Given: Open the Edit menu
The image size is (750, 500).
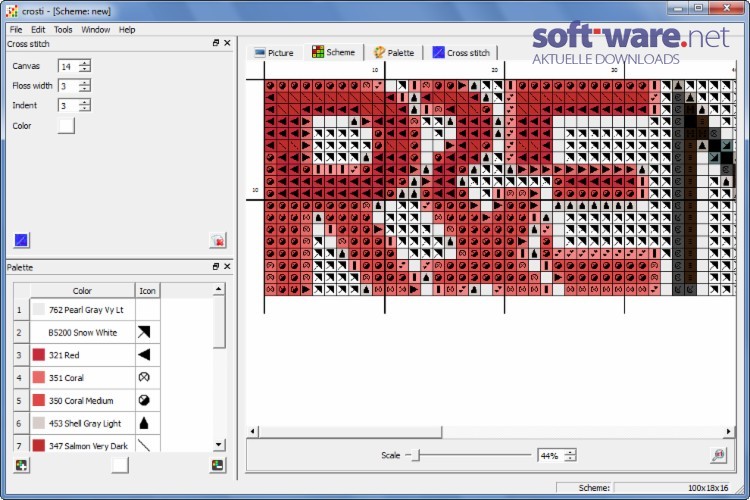Looking at the screenshot, I should pyautogui.click(x=38, y=30).
